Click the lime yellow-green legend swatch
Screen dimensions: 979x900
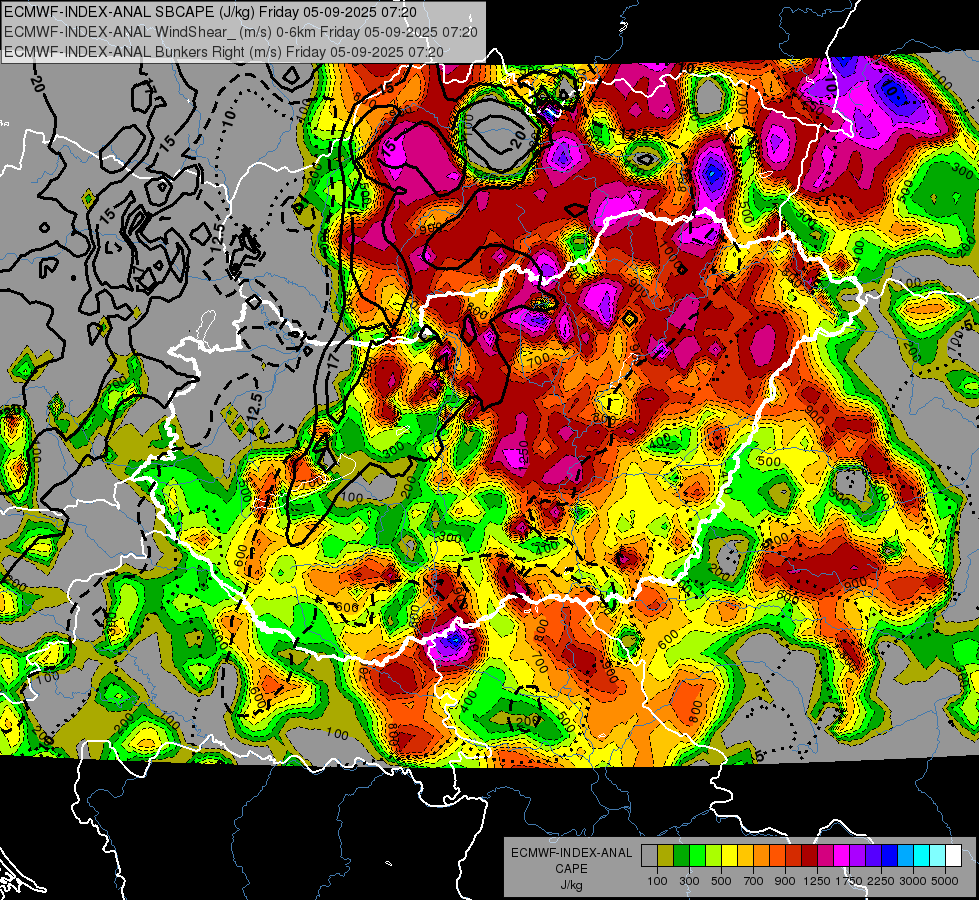click(x=714, y=855)
